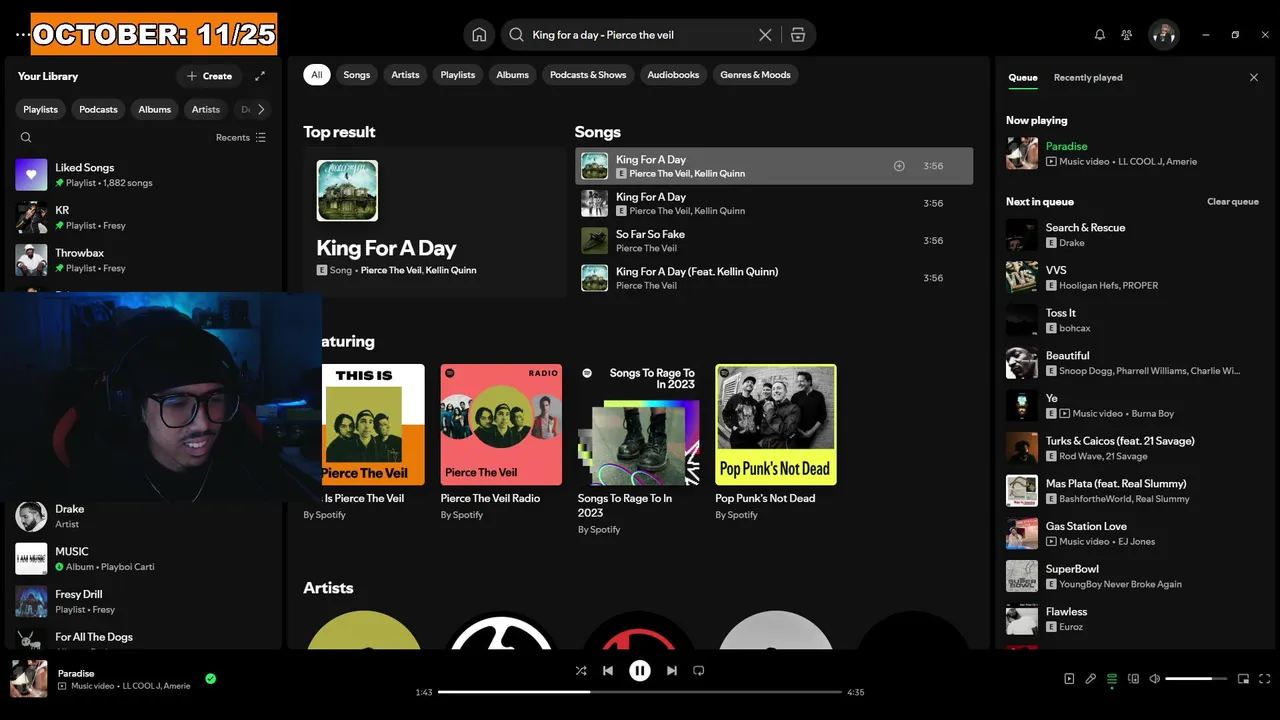
Task: Filter library by Podcasts chip
Action: (x=98, y=110)
